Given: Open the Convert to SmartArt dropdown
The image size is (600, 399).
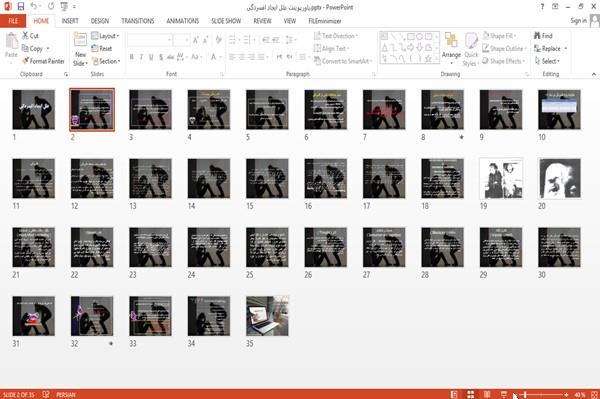Looking at the screenshot, I should click(343, 61).
